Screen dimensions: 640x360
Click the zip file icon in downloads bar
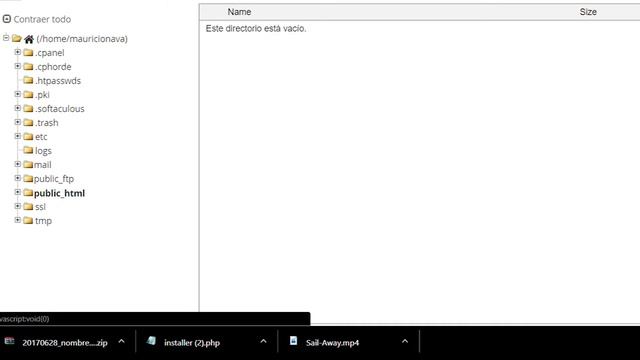point(9,341)
